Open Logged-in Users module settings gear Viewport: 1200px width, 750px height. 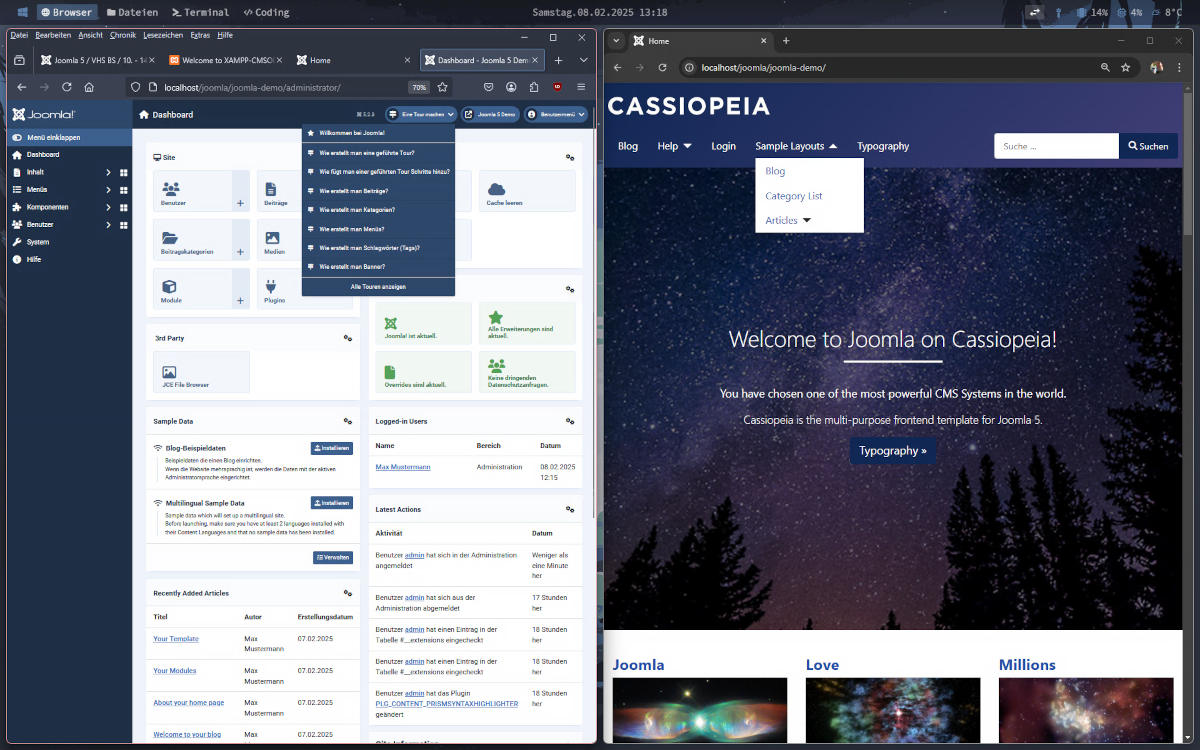(x=570, y=421)
